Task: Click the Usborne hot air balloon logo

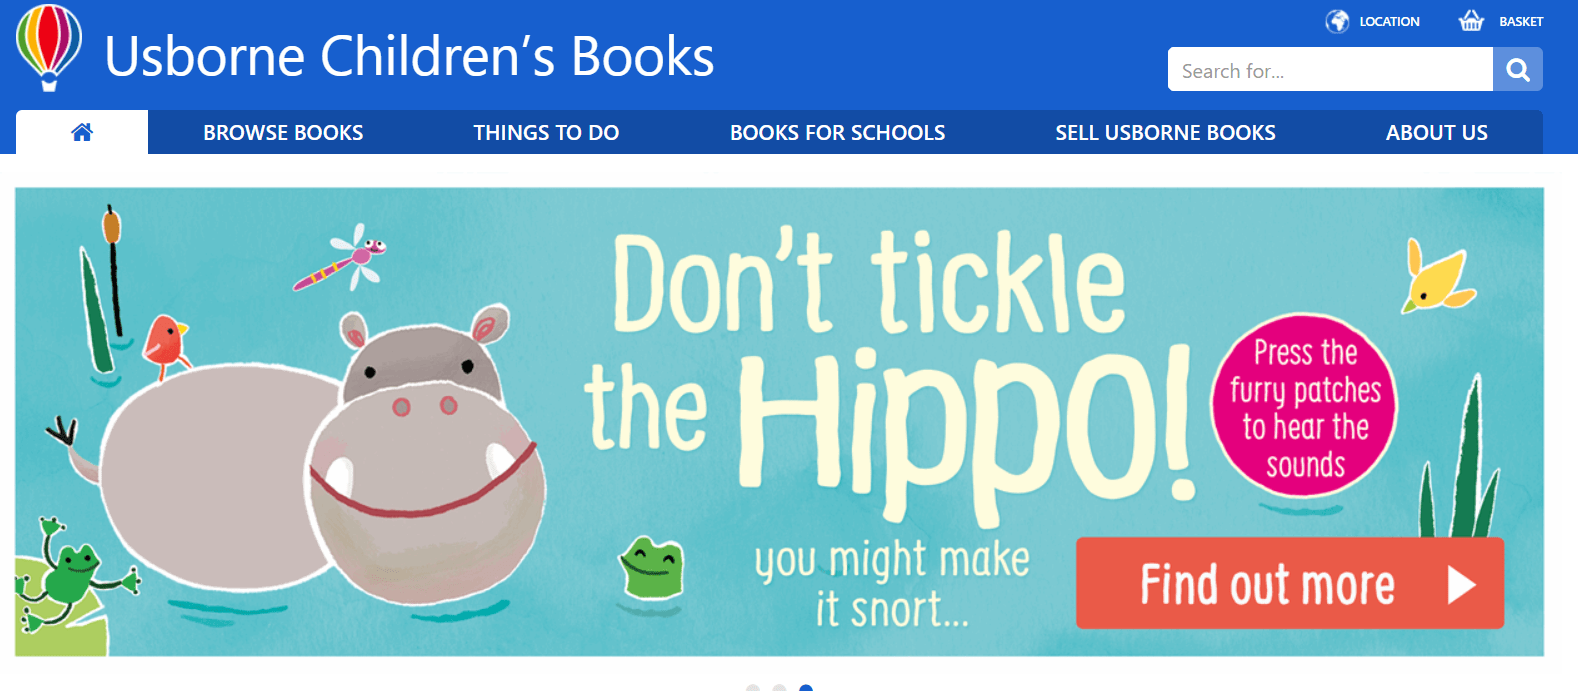Action: point(49,48)
